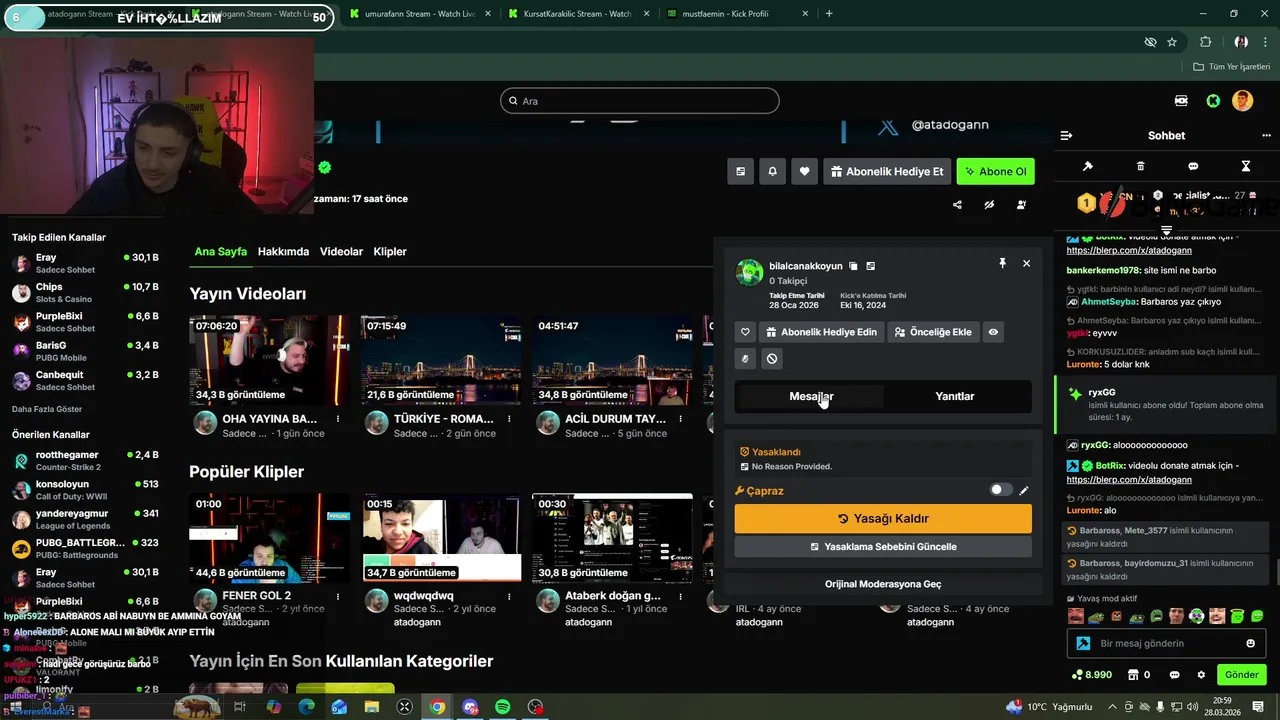Image resolution: width=1280 pixels, height=720 pixels.
Task: Click Gönder to send message
Action: click(1242, 675)
